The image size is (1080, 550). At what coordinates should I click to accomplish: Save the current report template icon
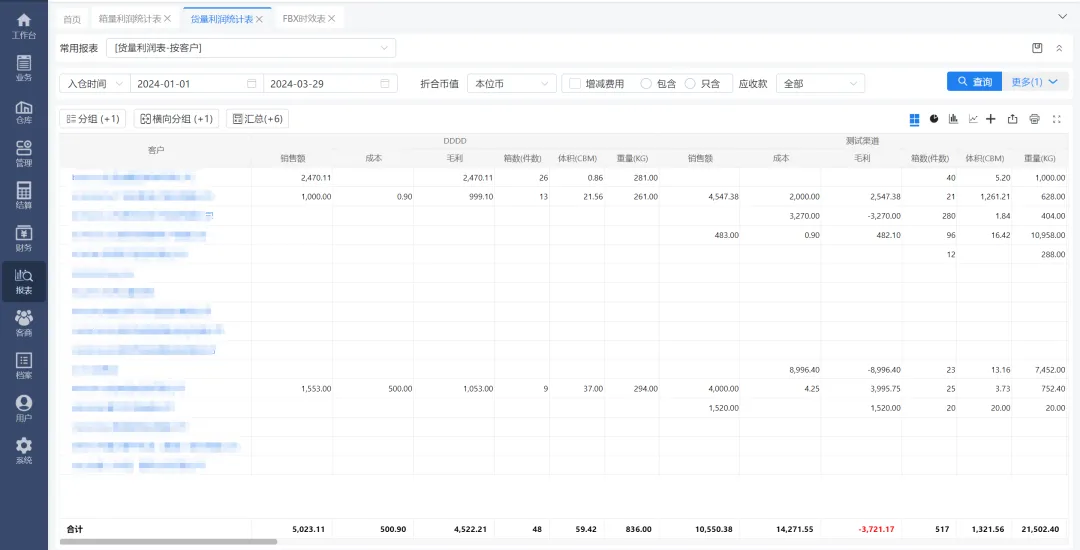(x=1037, y=48)
